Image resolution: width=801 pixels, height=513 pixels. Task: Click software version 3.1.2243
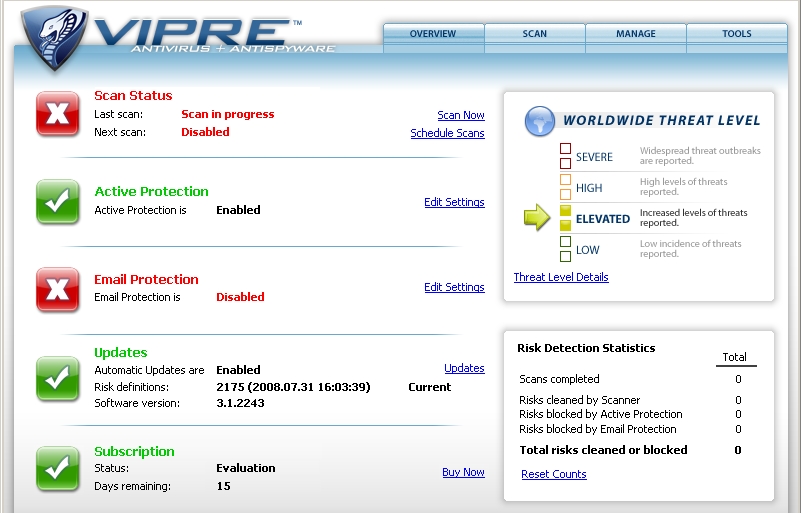point(241,403)
